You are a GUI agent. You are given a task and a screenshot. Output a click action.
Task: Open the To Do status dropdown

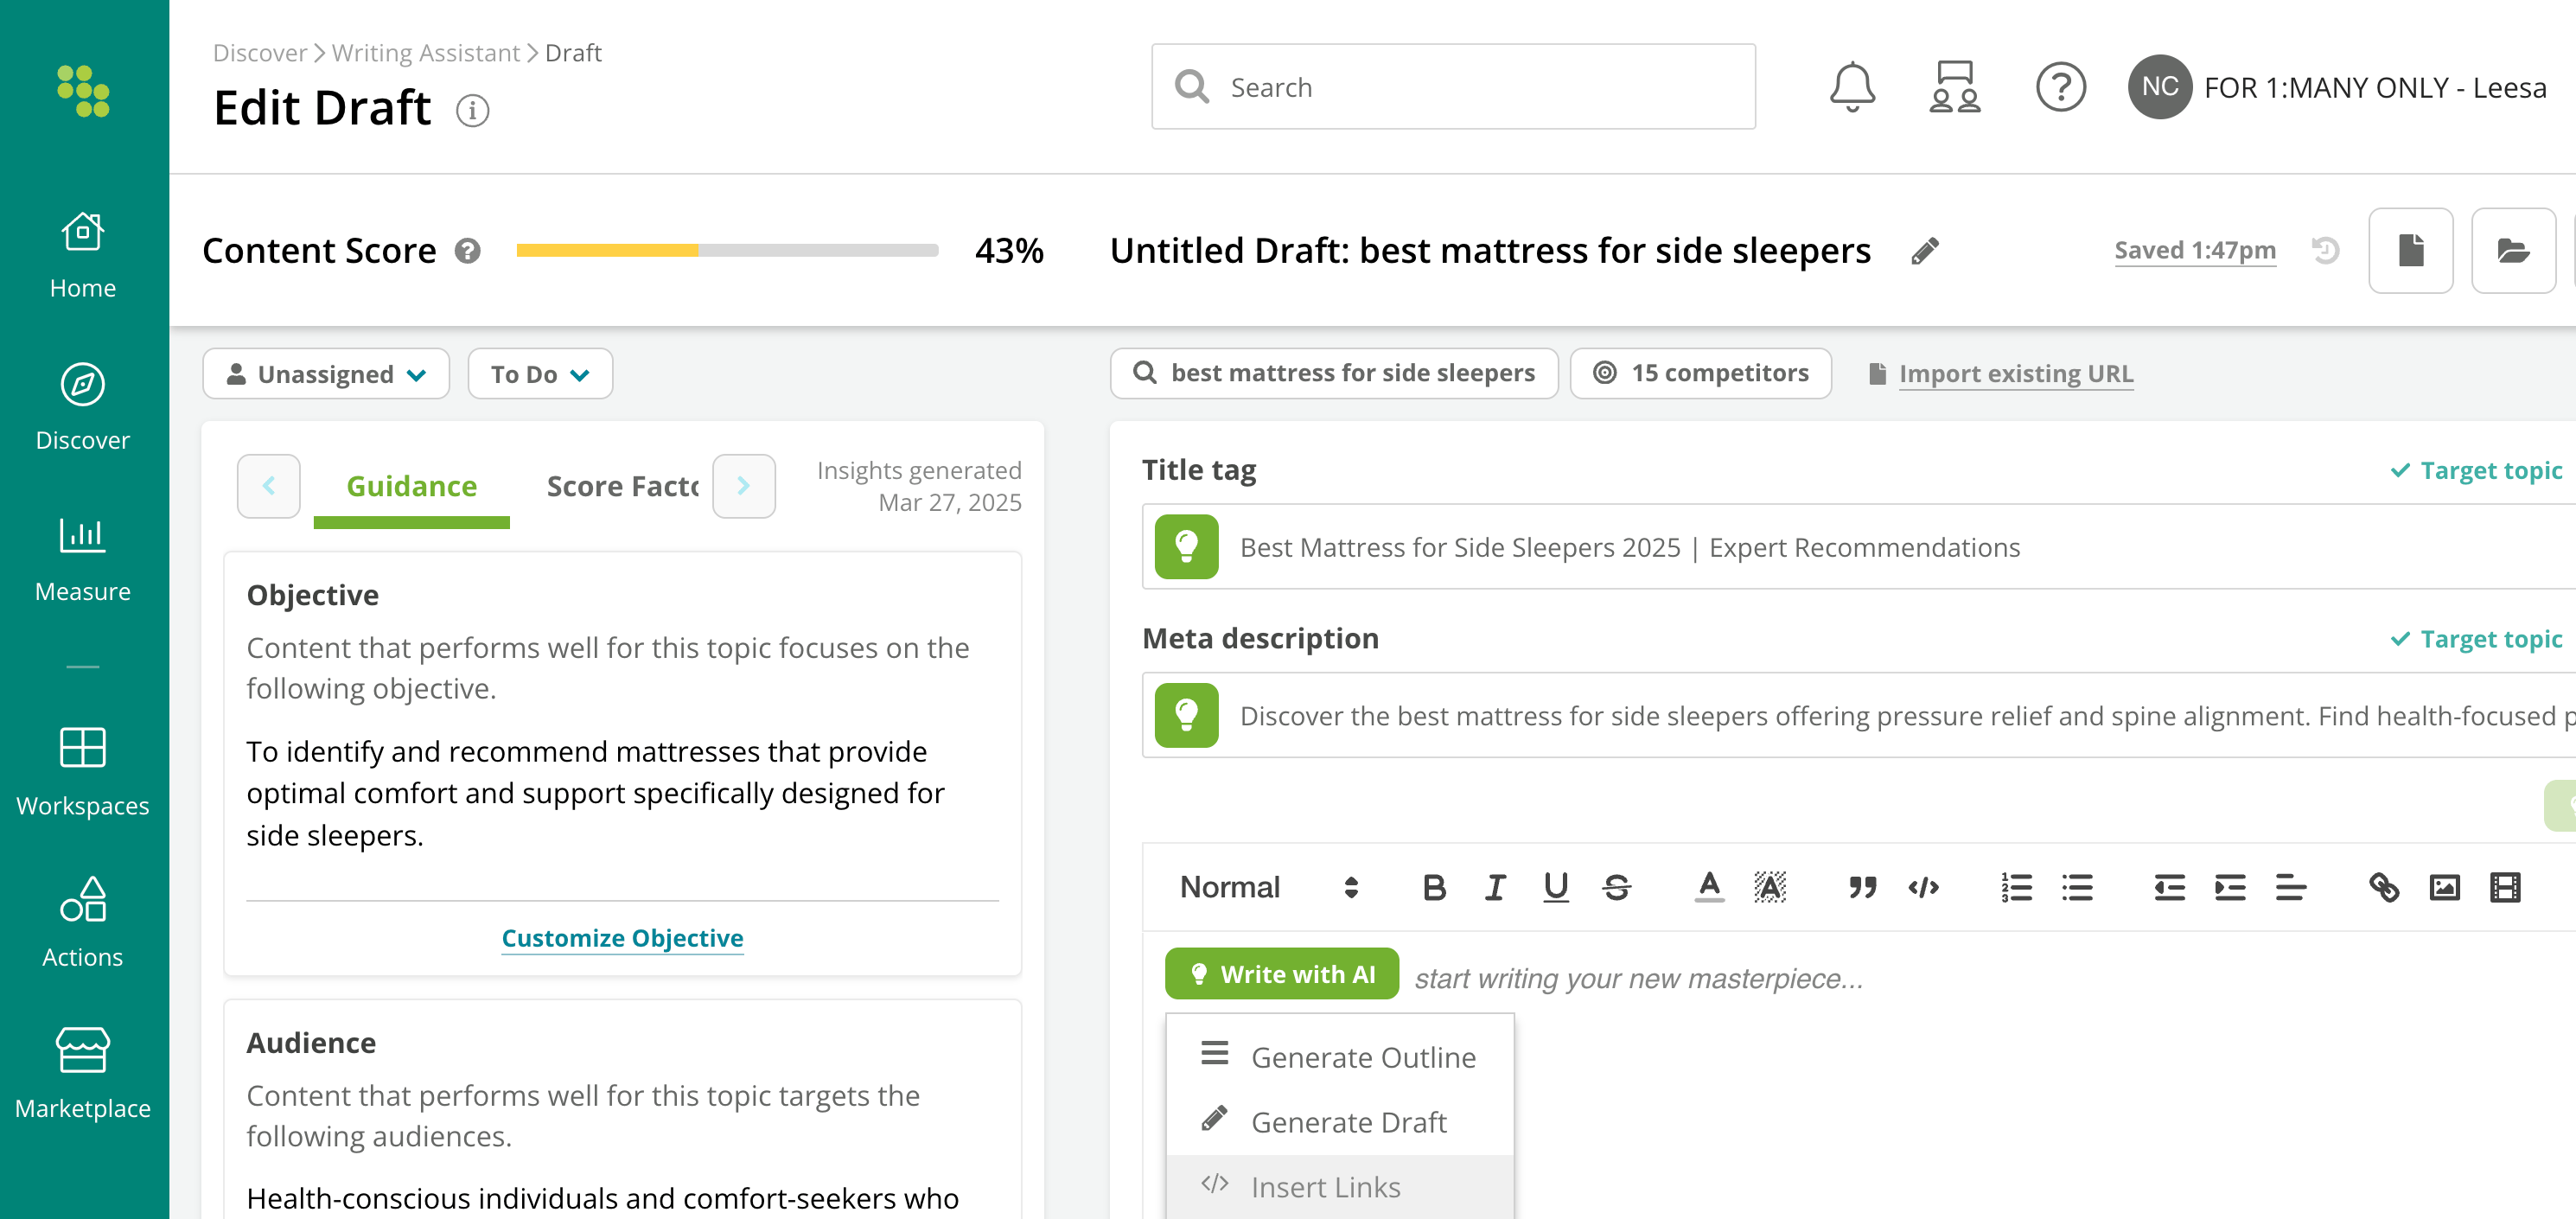pyautogui.click(x=540, y=374)
